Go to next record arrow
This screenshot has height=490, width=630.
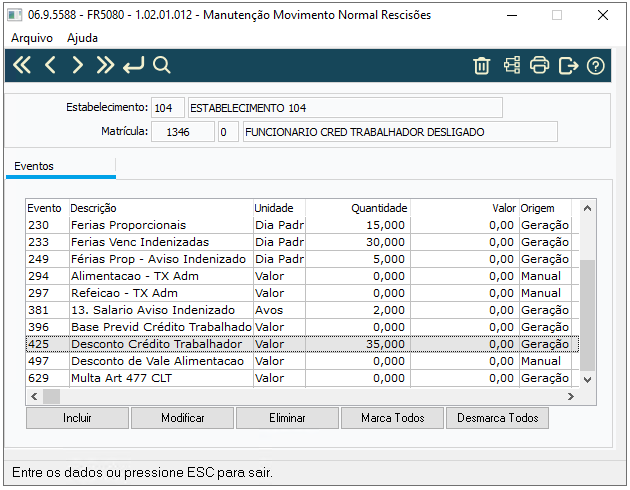[x=78, y=65]
